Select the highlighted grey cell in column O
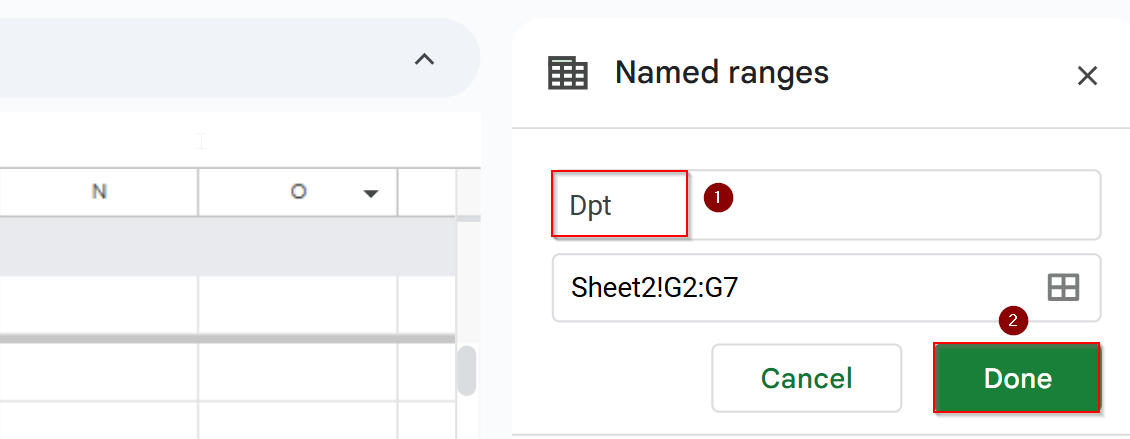 coord(298,247)
